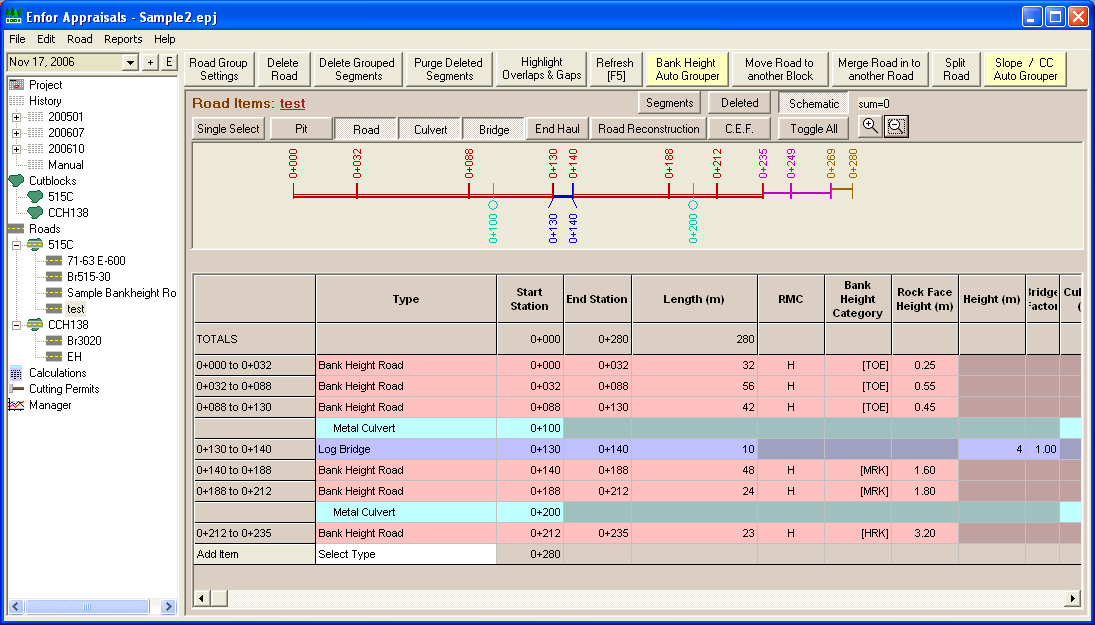Select Cutting Permits in the tree
The height and width of the screenshot is (625, 1095).
tap(64, 389)
